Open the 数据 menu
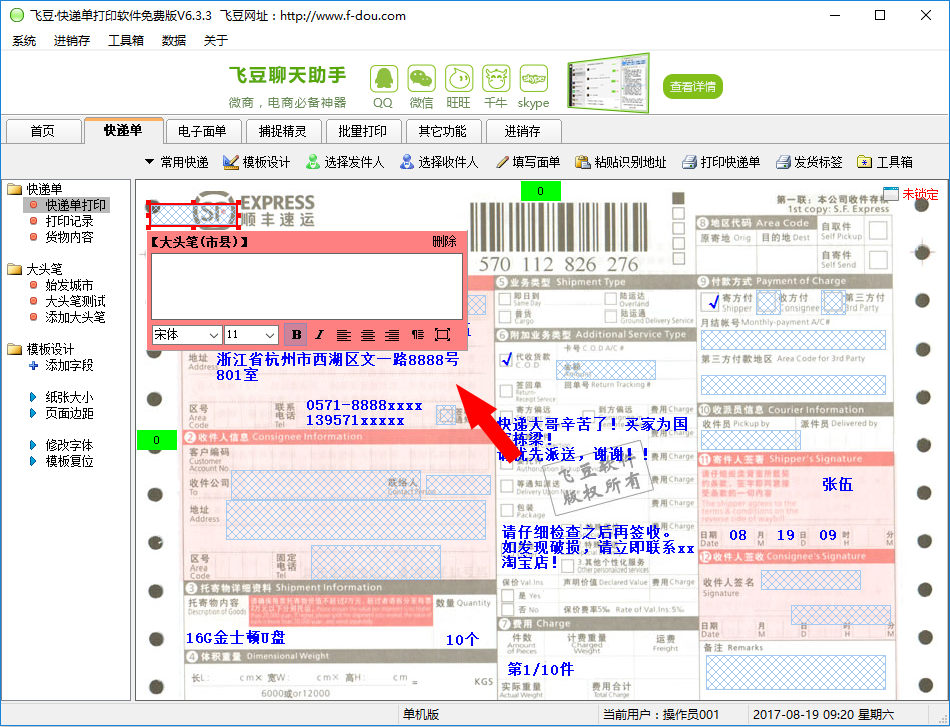The width and height of the screenshot is (950, 727). pos(174,41)
